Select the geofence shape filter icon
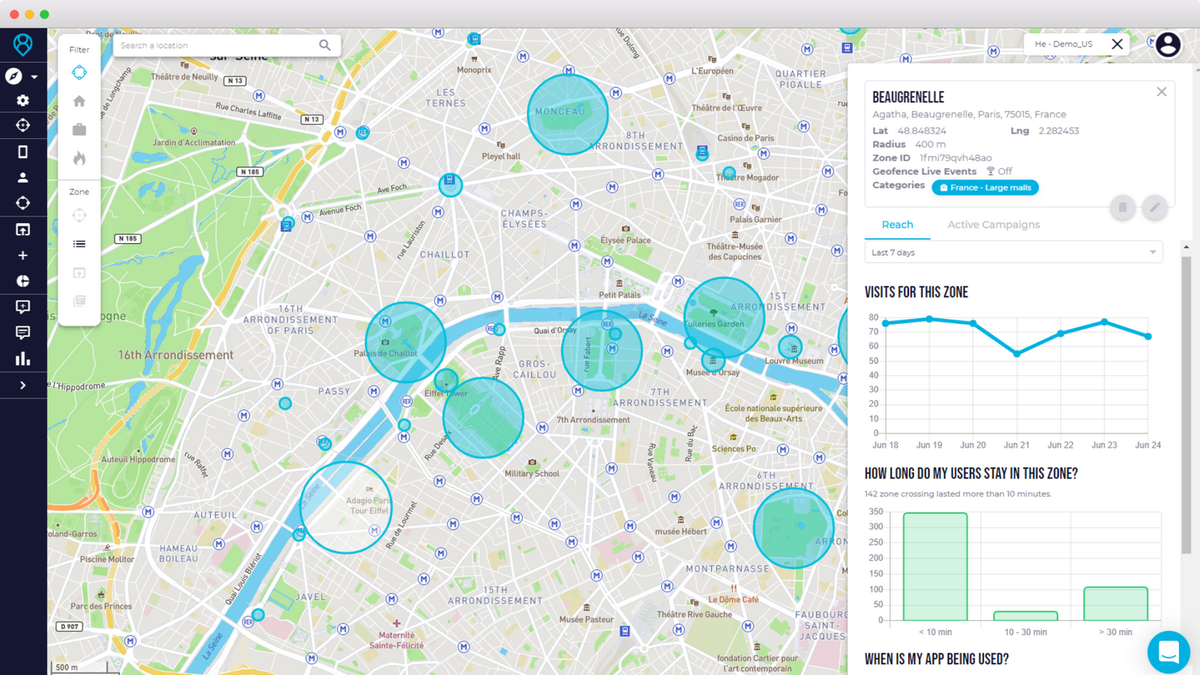 pos(79,72)
